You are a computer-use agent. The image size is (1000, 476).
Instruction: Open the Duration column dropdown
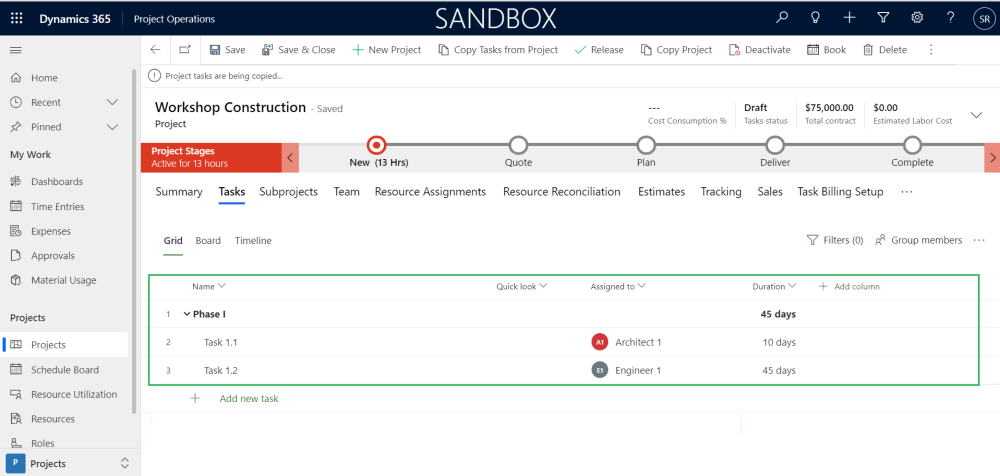792,286
